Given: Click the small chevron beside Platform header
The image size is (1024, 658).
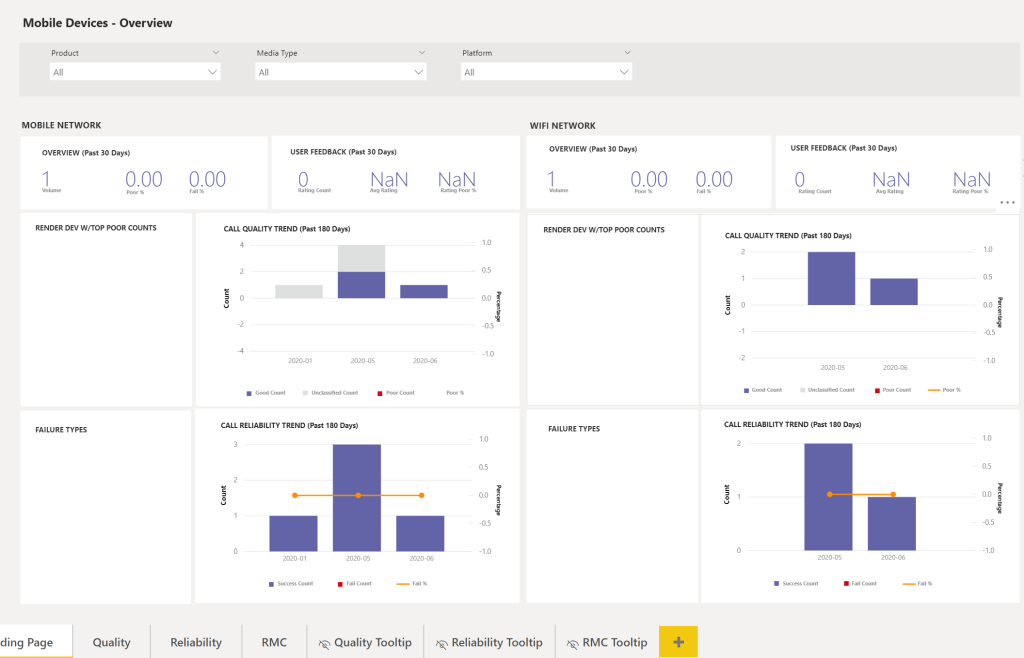Looking at the screenshot, I should (x=627, y=52).
